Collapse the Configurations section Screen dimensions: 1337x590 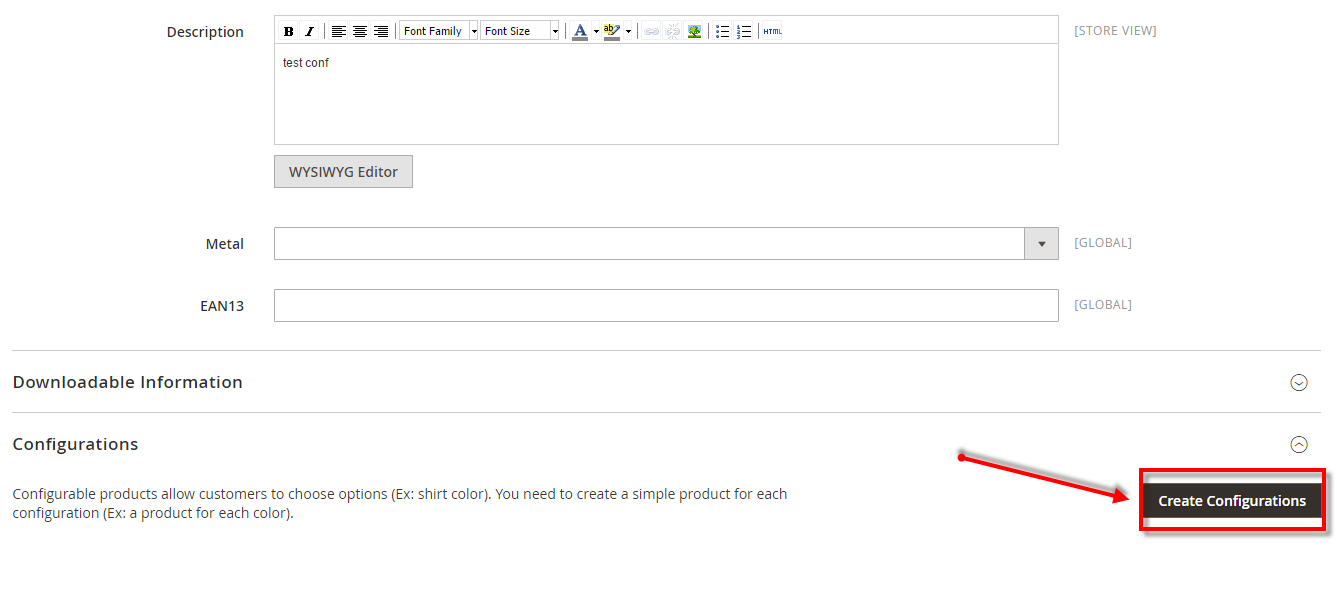[x=1299, y=444]
